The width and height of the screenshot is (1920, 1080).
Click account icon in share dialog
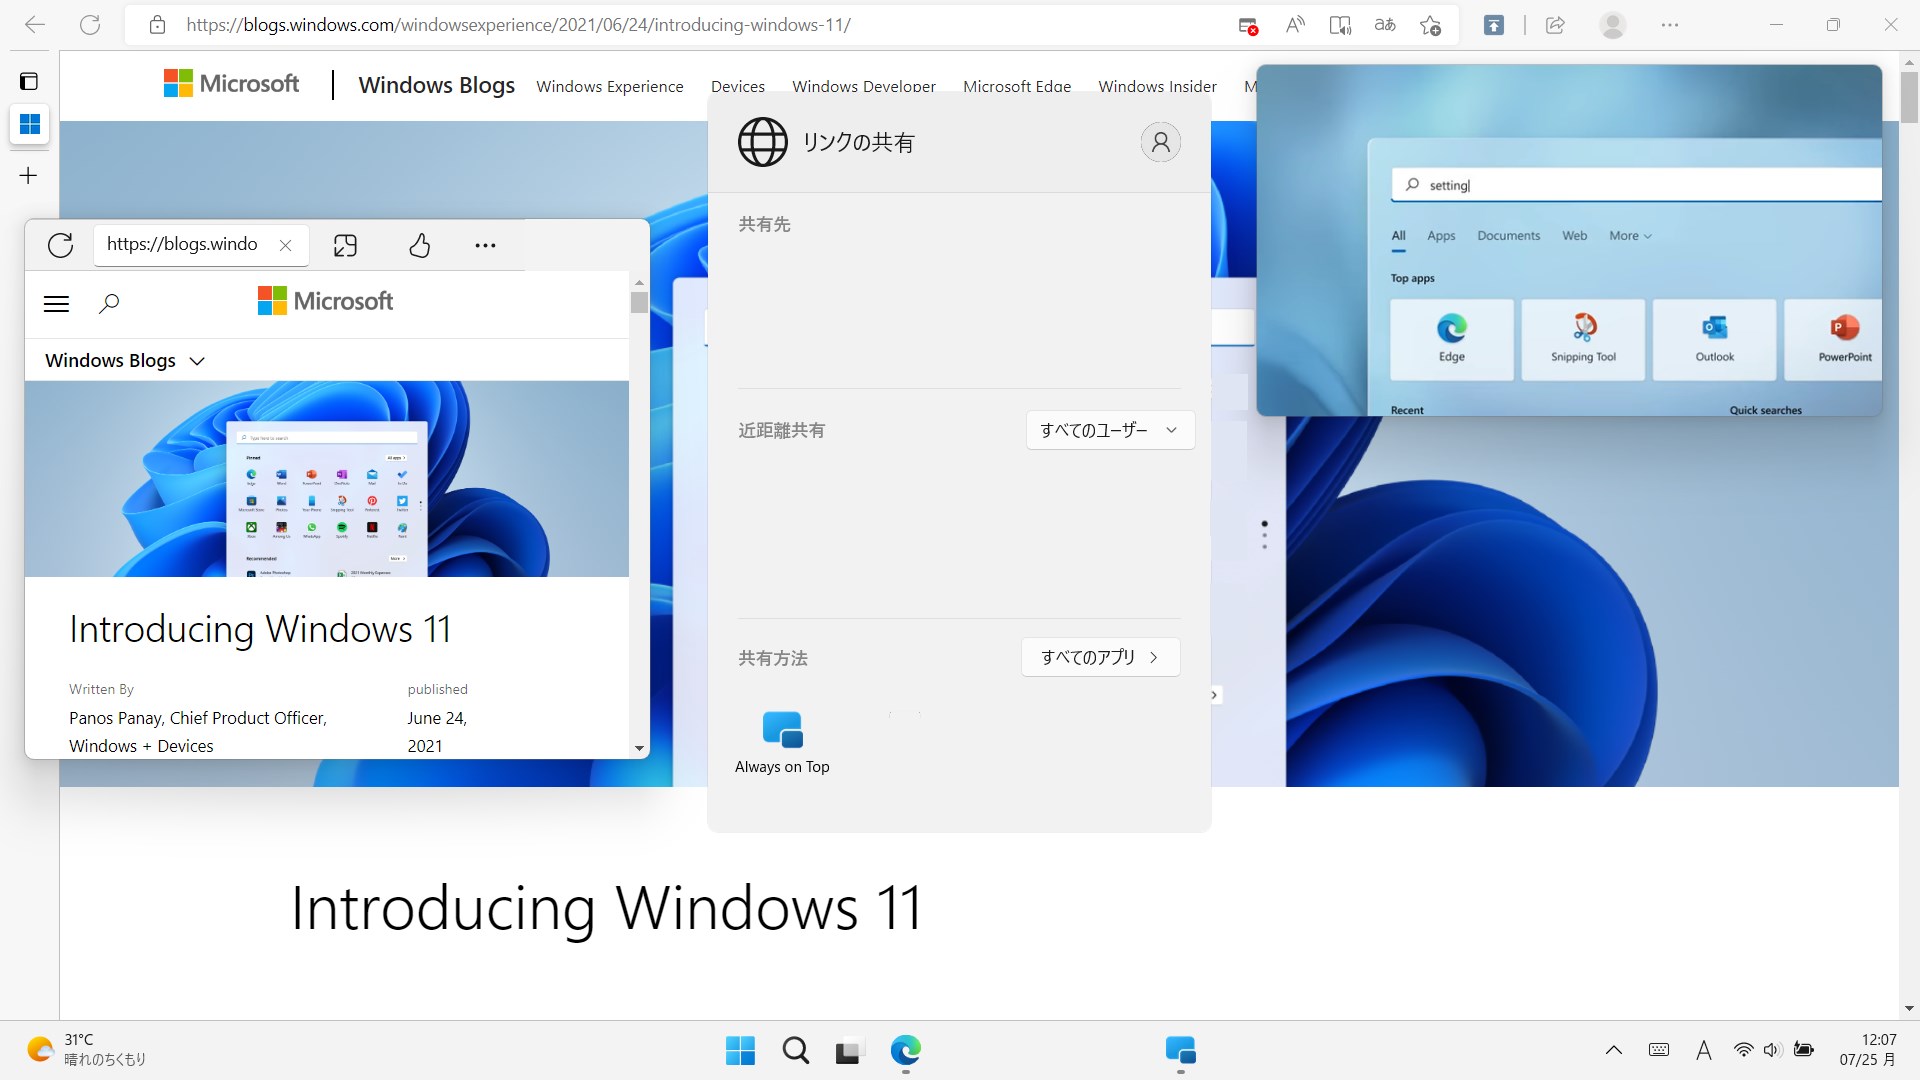click(x=1160, y=142)
